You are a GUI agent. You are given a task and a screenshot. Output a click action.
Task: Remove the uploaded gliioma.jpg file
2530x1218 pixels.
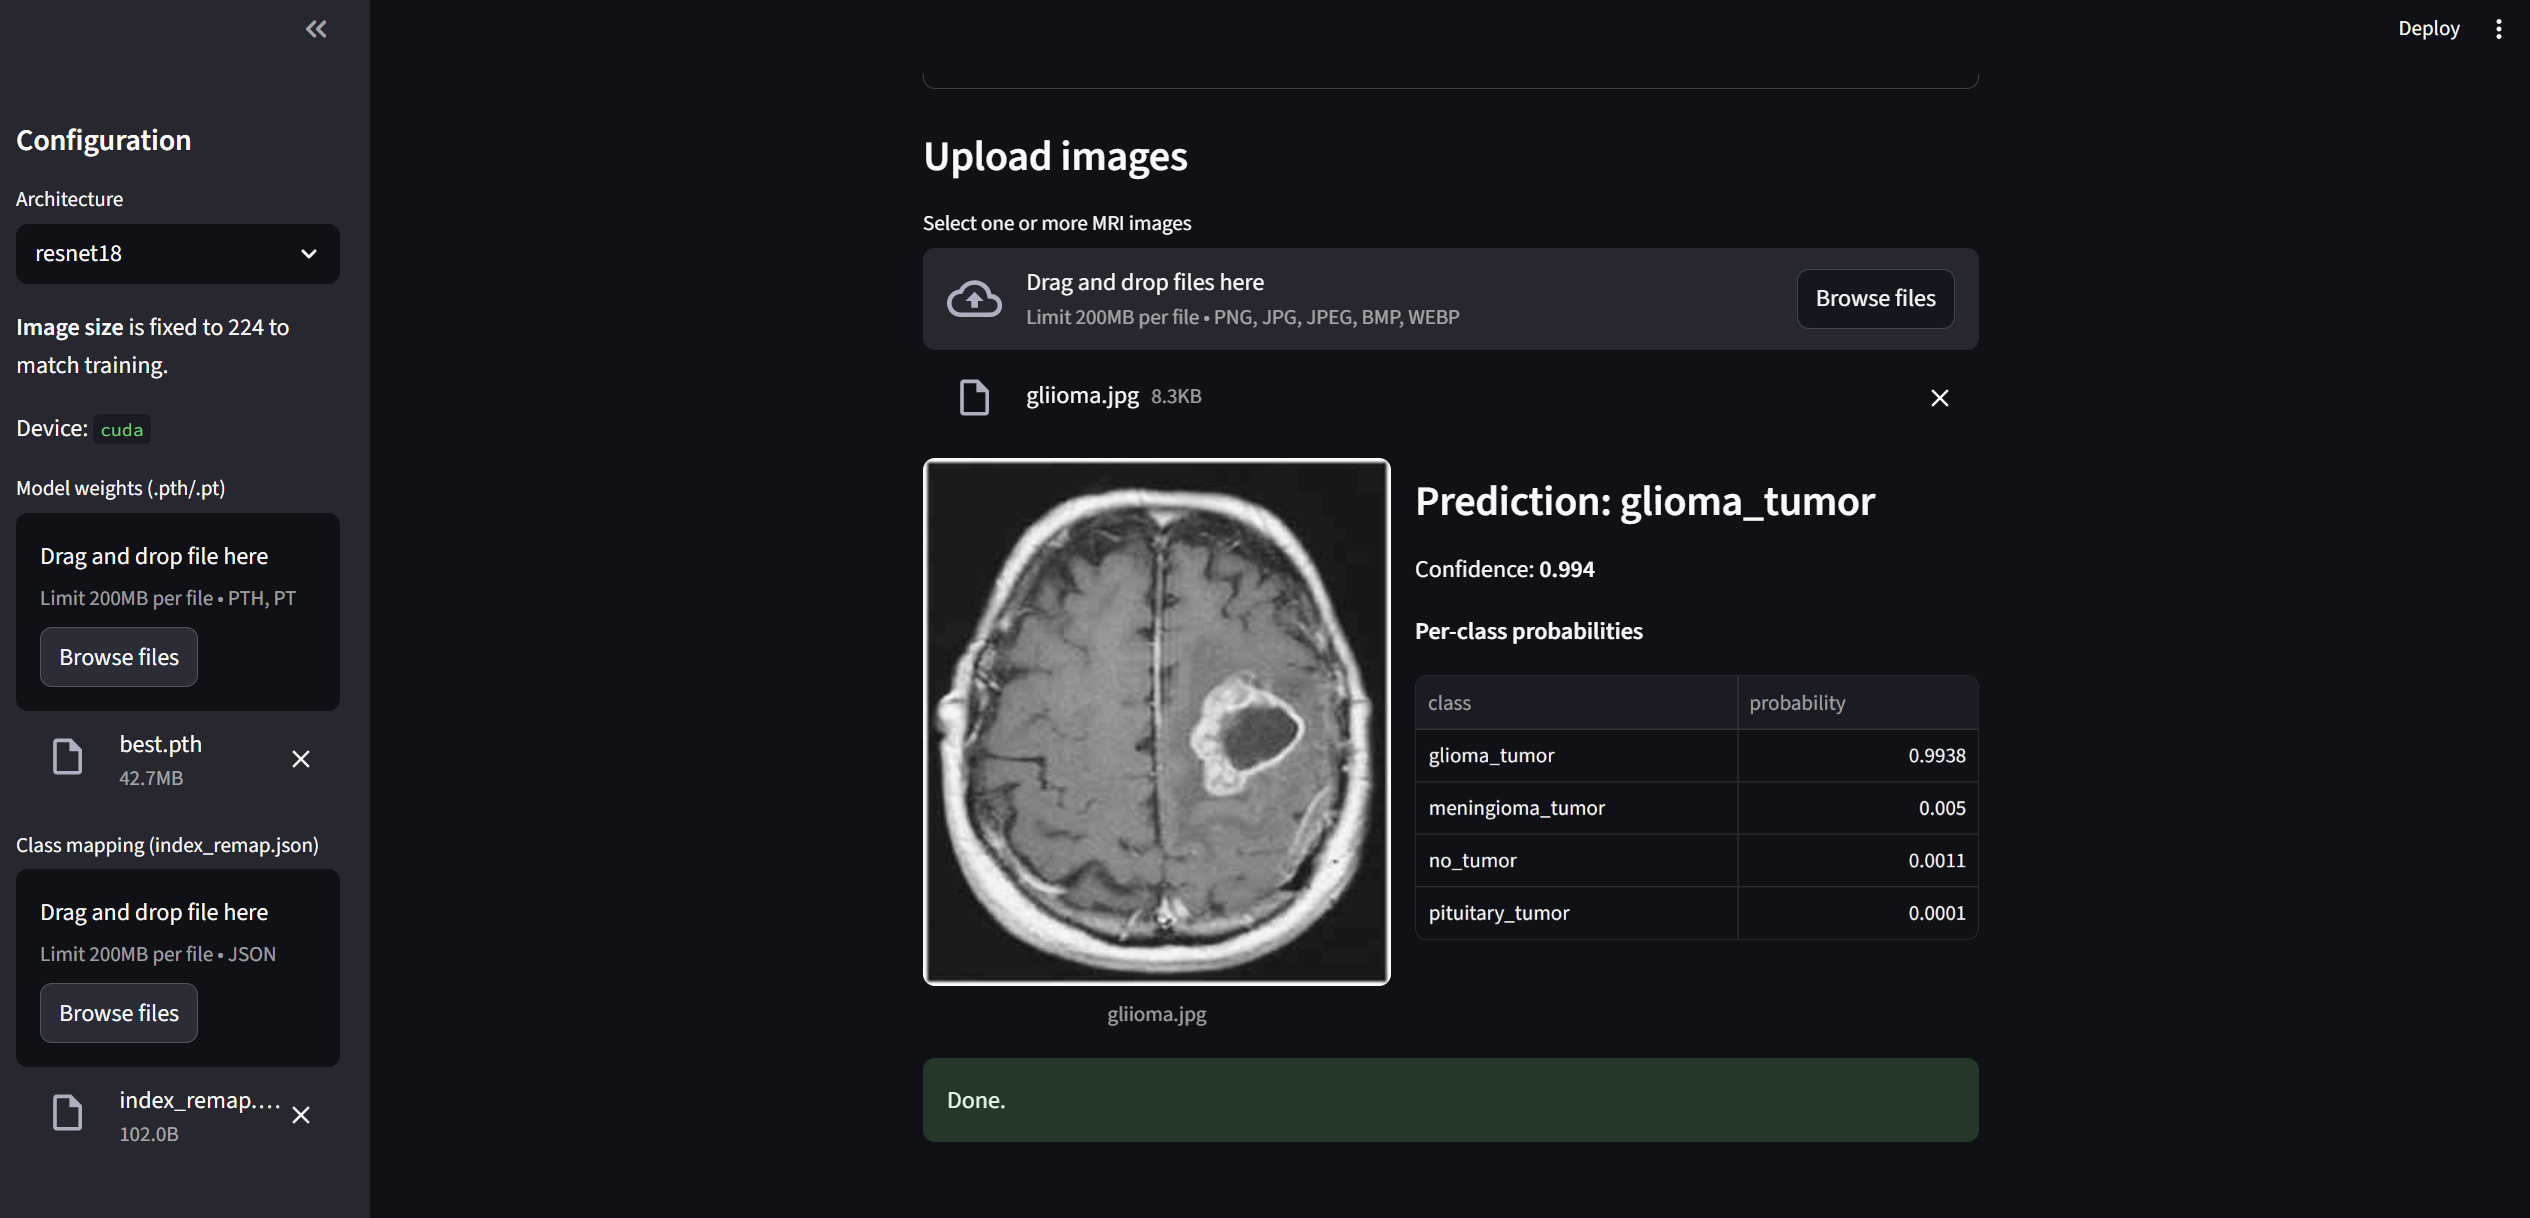point(1940,397)
